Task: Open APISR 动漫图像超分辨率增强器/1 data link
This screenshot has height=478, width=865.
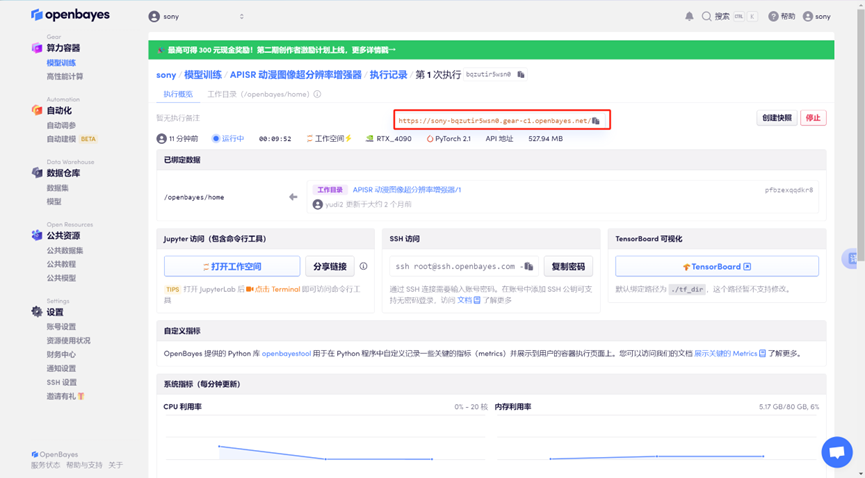Action: 407,189
